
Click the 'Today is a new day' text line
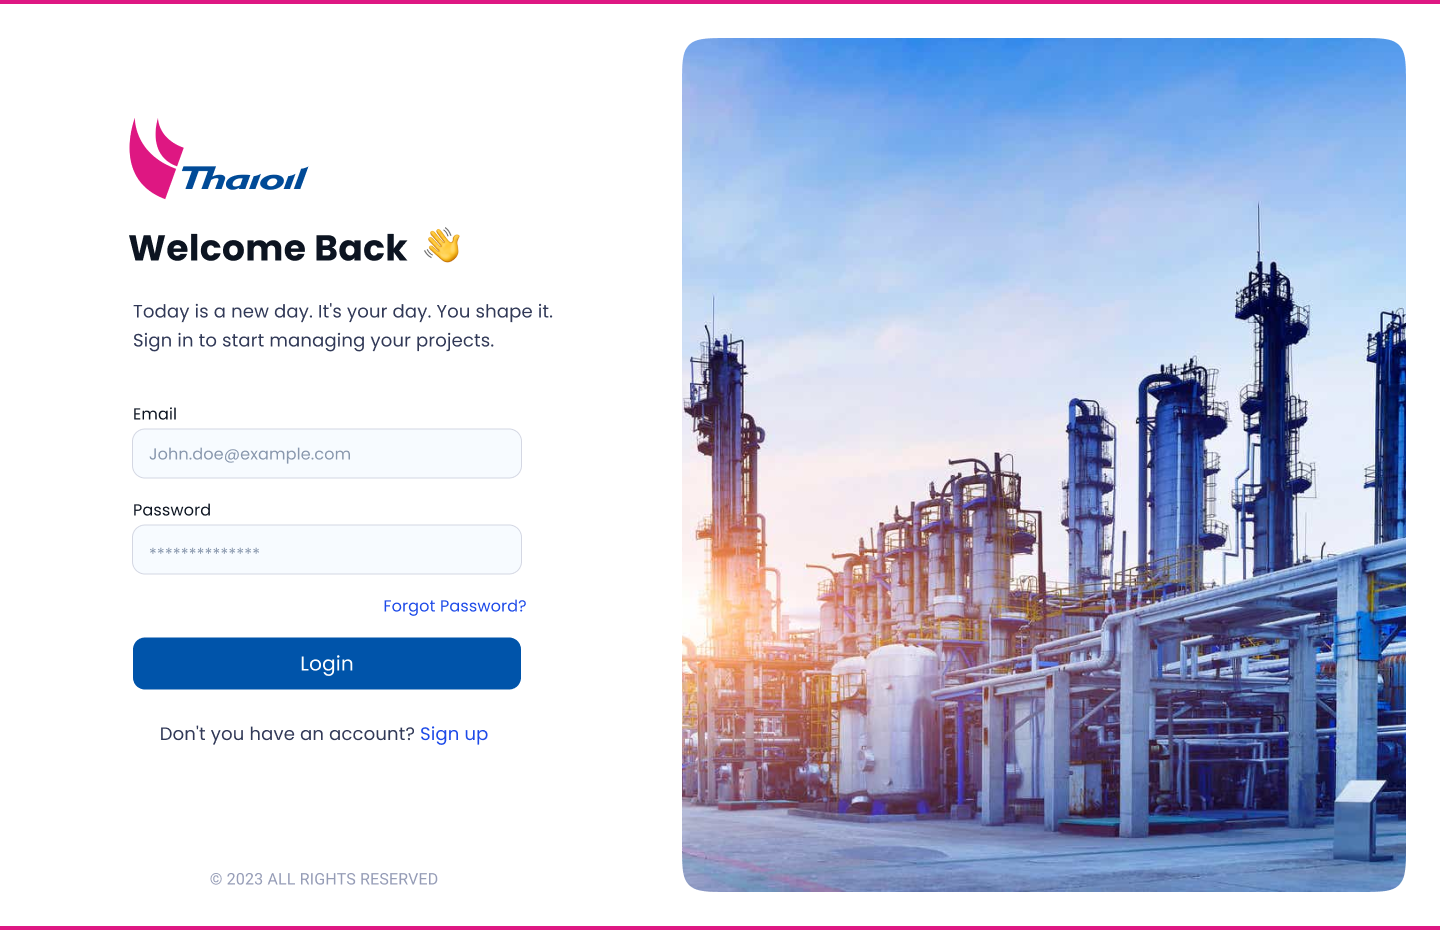pyautogui.click(x=343, y=311)
